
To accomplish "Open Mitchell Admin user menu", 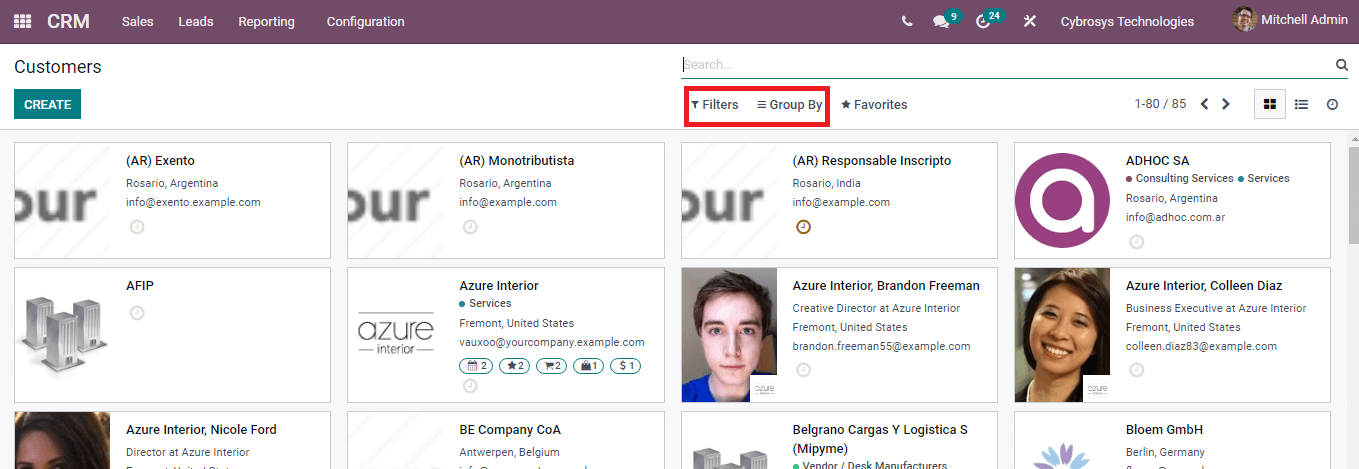I will (x=1290, y=20).
